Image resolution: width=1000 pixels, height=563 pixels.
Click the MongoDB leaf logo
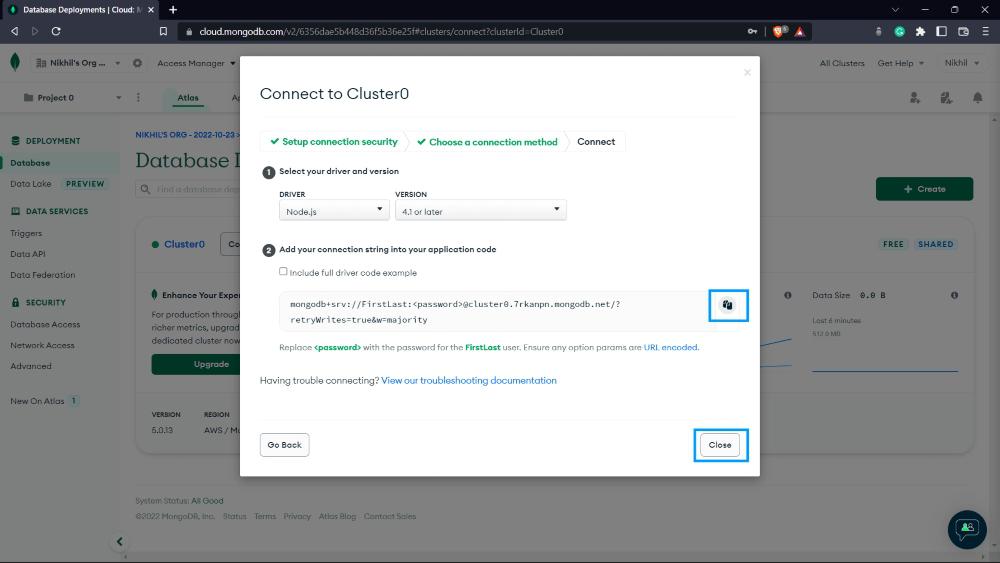point(15,62)
